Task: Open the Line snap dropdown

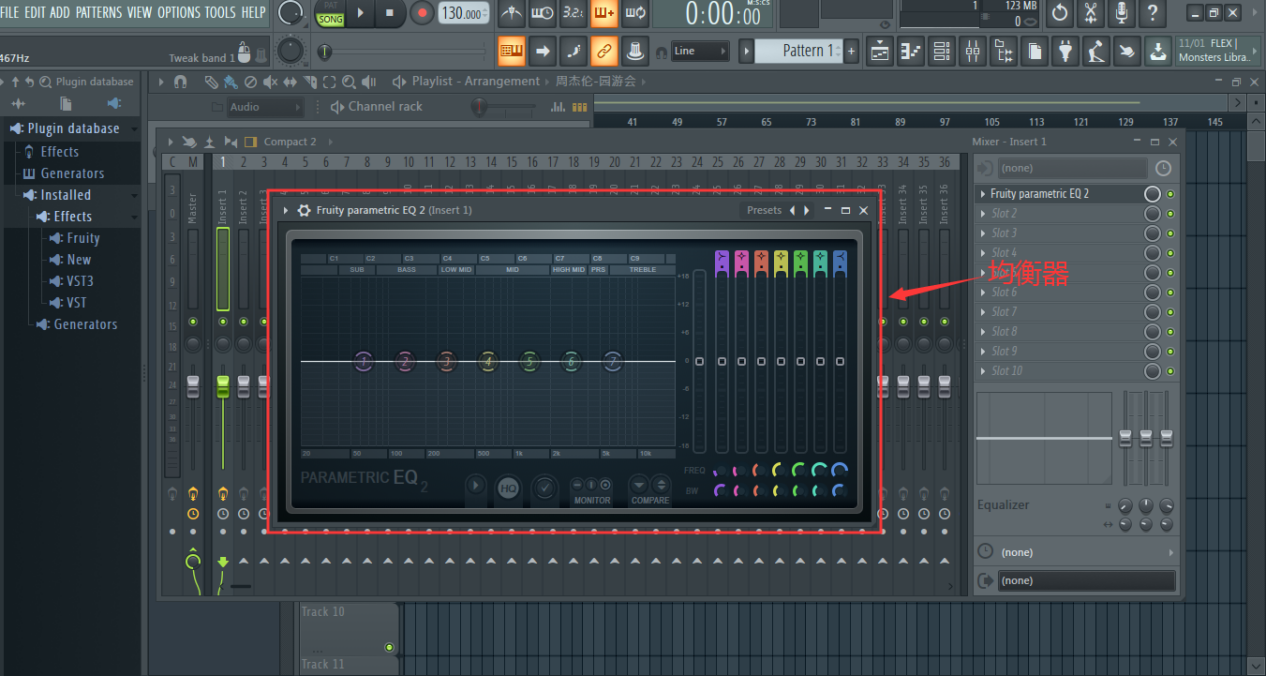Action: pyautogui.click(x=699, y=50)
